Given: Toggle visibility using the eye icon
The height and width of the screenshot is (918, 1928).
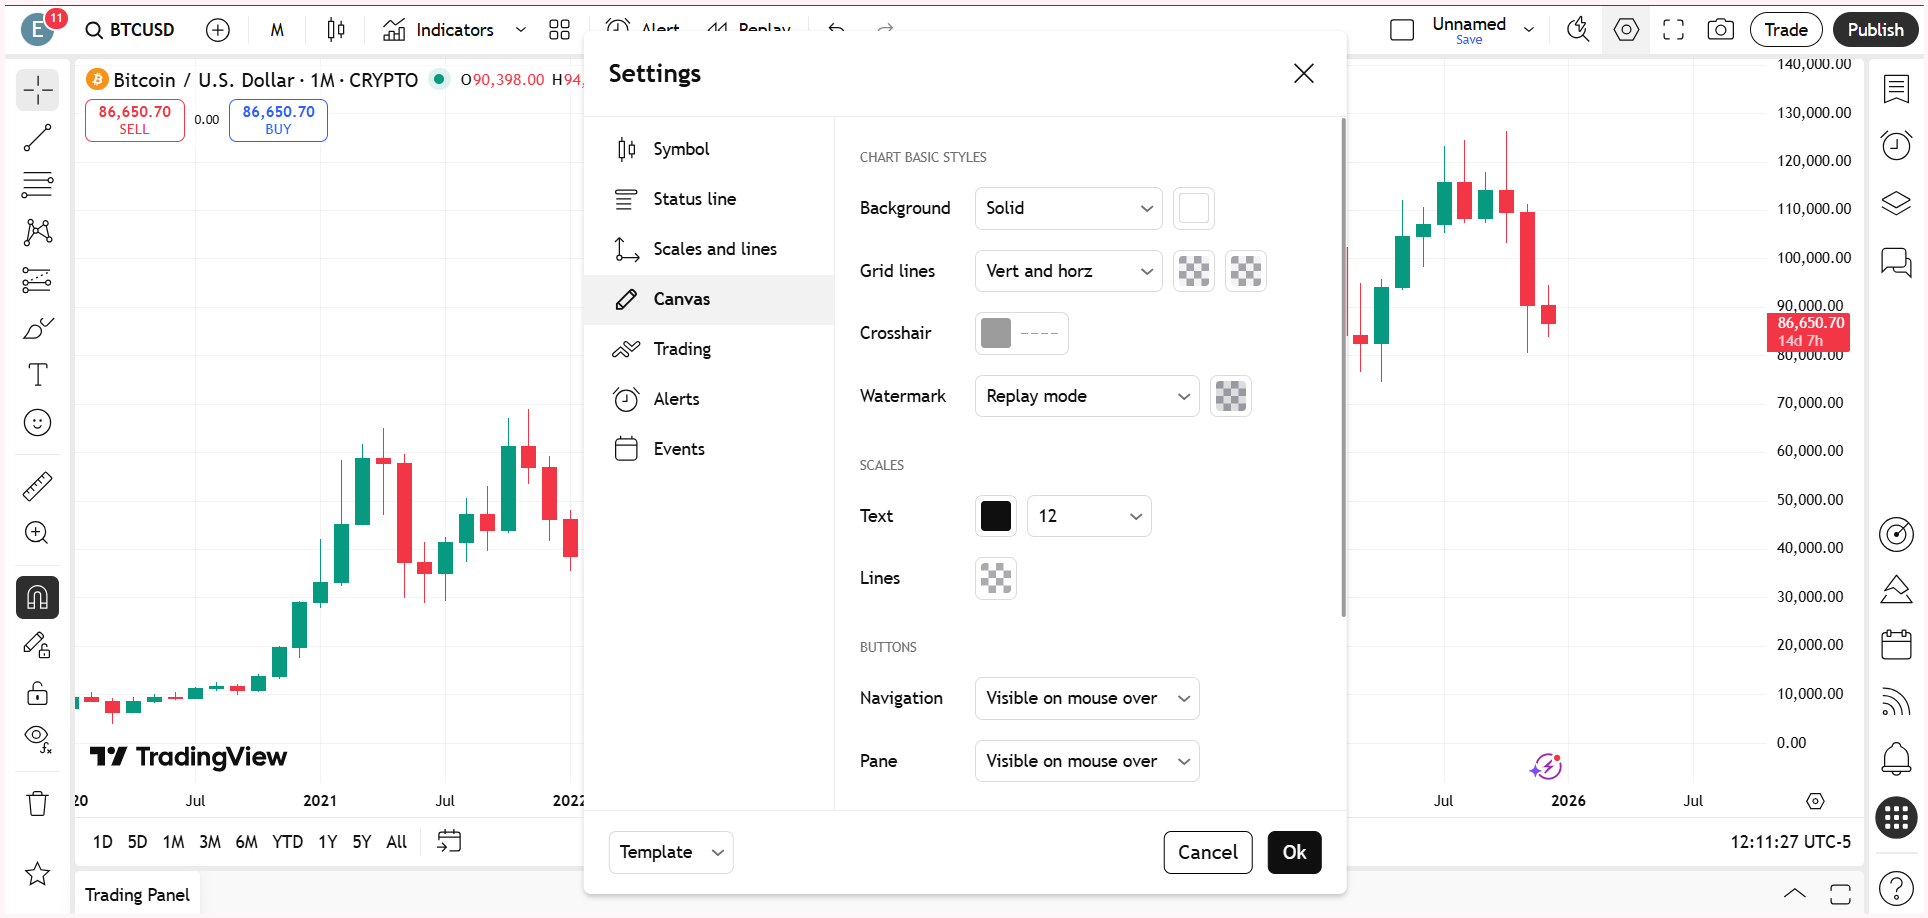Looking at the screenshot, I should tap(37, 739).
